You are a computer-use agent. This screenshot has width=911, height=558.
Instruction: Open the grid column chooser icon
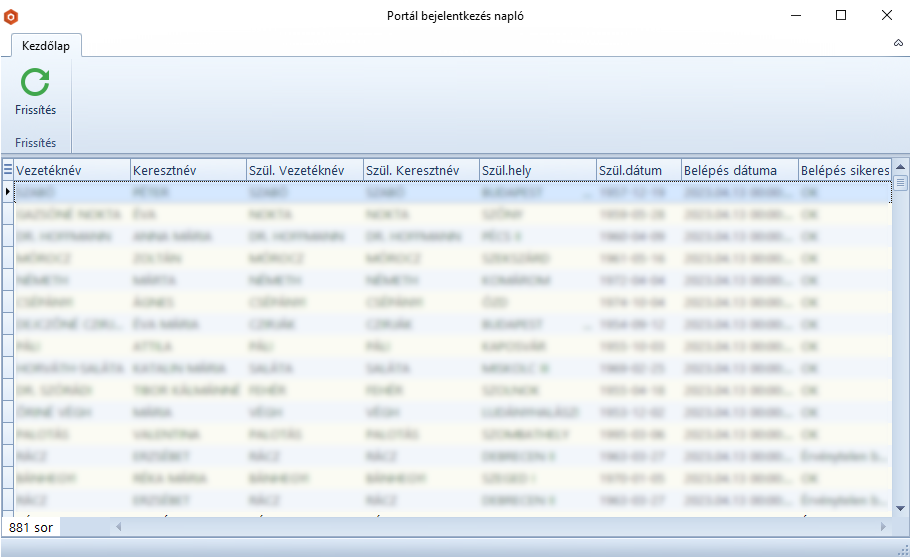point(8,170)
